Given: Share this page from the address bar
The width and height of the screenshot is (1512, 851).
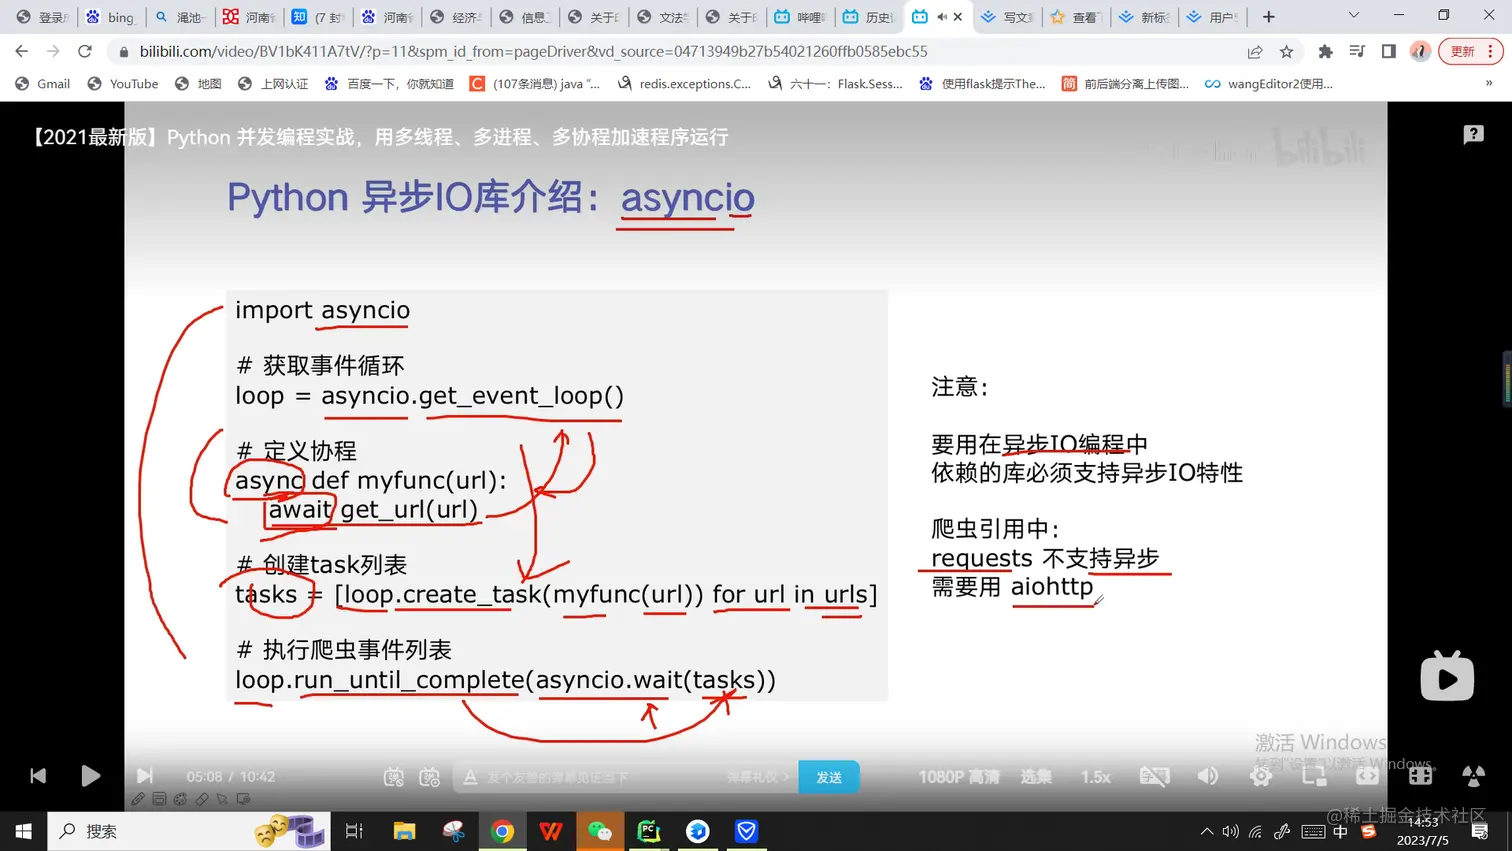Looking at the screenshot, I should pyautogui.click(x=1255, y=51).
